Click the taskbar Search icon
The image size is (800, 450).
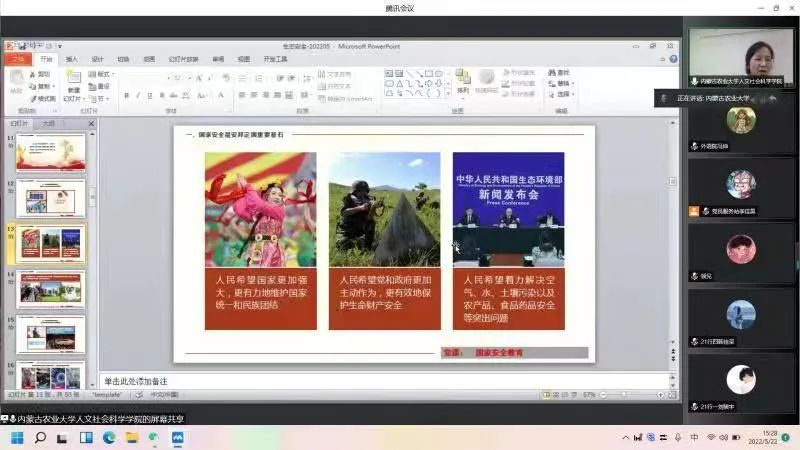pos(40,438)
